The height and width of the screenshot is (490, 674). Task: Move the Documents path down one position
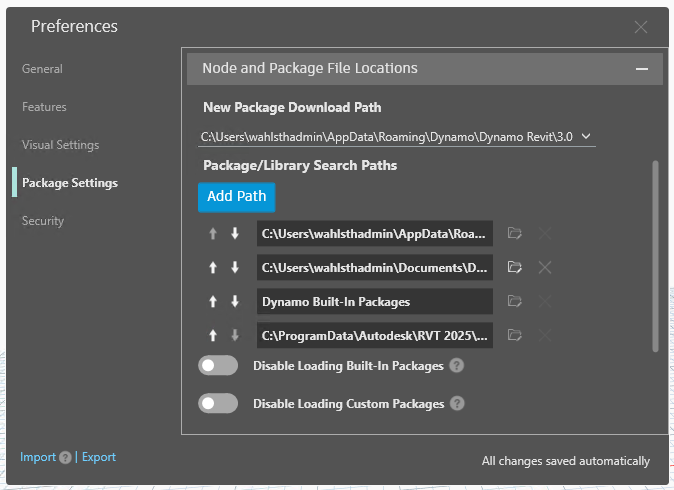(235, 267)
